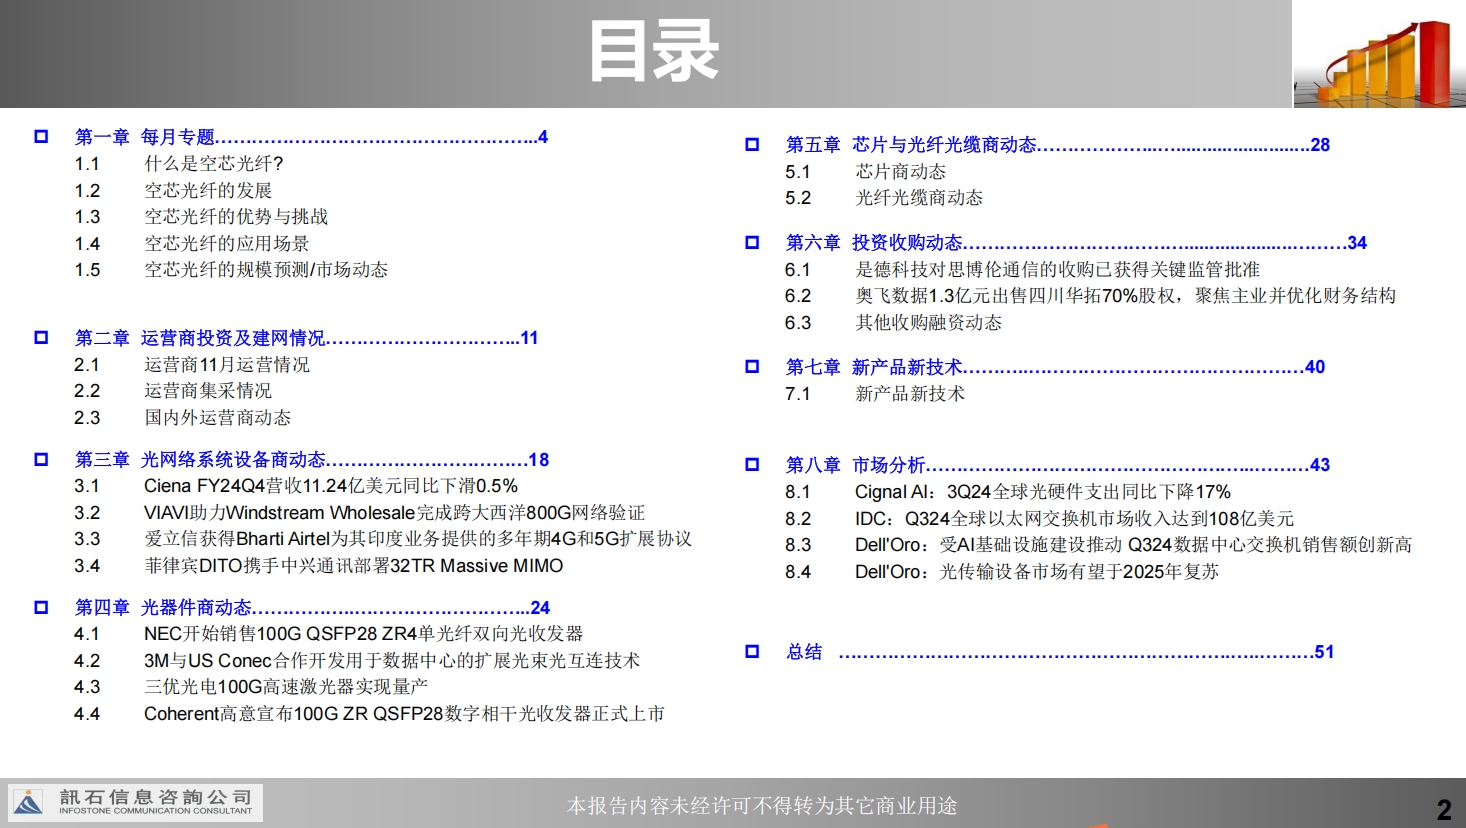Click the square bullet beside 第七章
The image size is (1466, 828).
pyautogui.click(x=752, y=367)
